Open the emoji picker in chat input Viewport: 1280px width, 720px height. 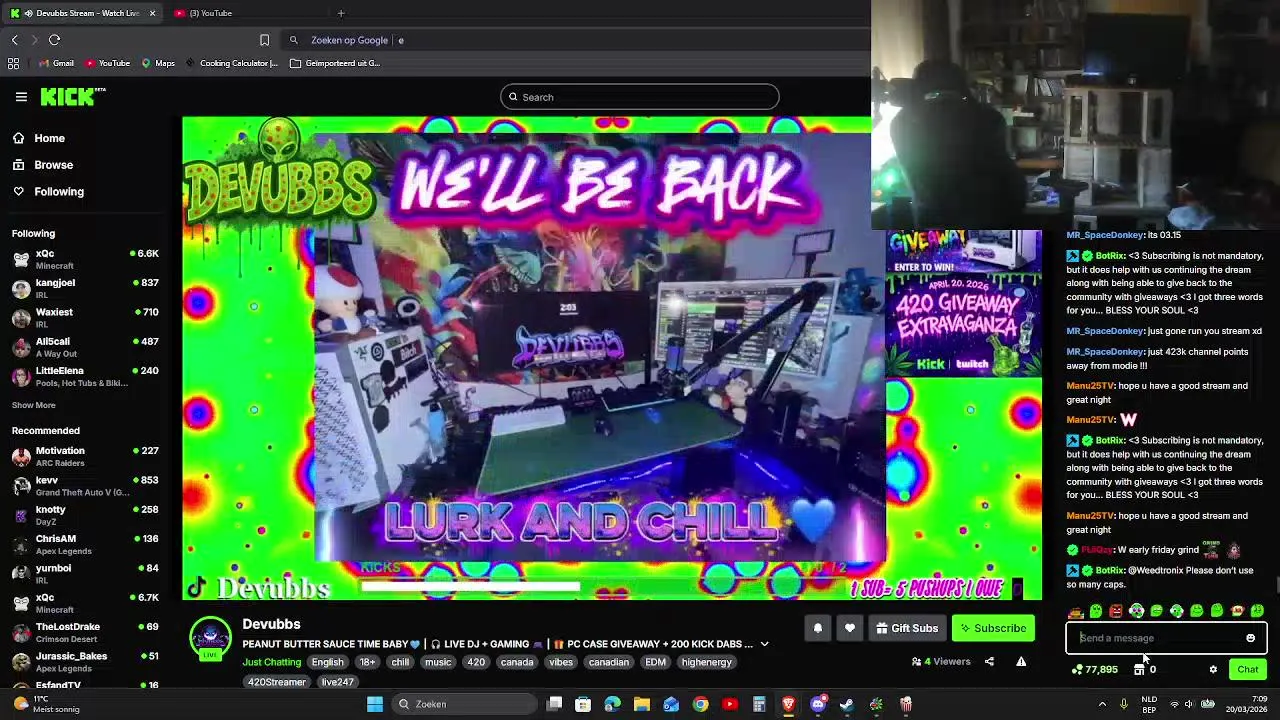[x=1250, y=638]
